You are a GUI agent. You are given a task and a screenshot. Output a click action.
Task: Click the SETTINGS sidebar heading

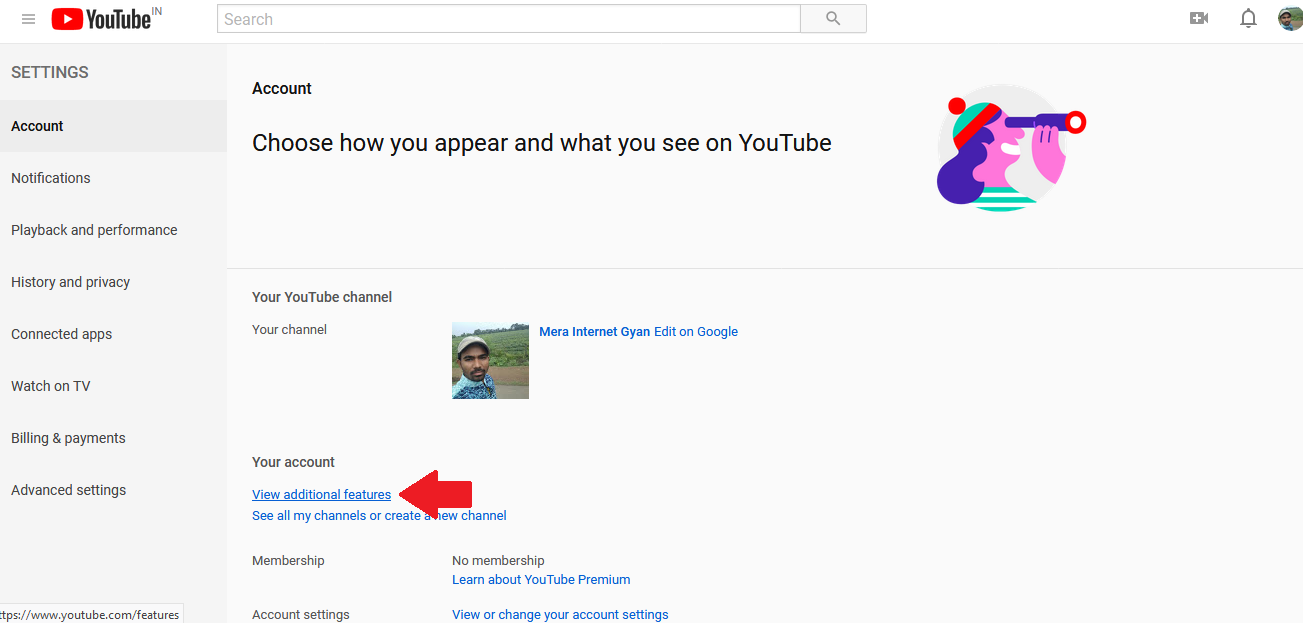tap(50, 72)
